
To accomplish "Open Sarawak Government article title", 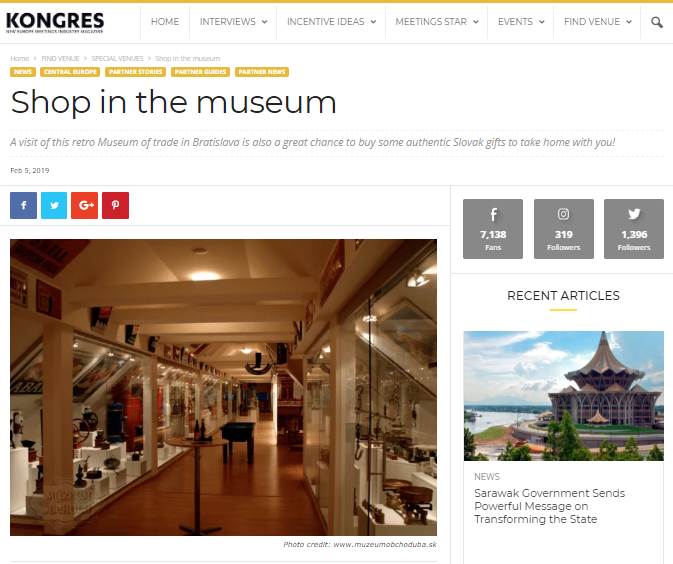I will click(x=549, y=506).
